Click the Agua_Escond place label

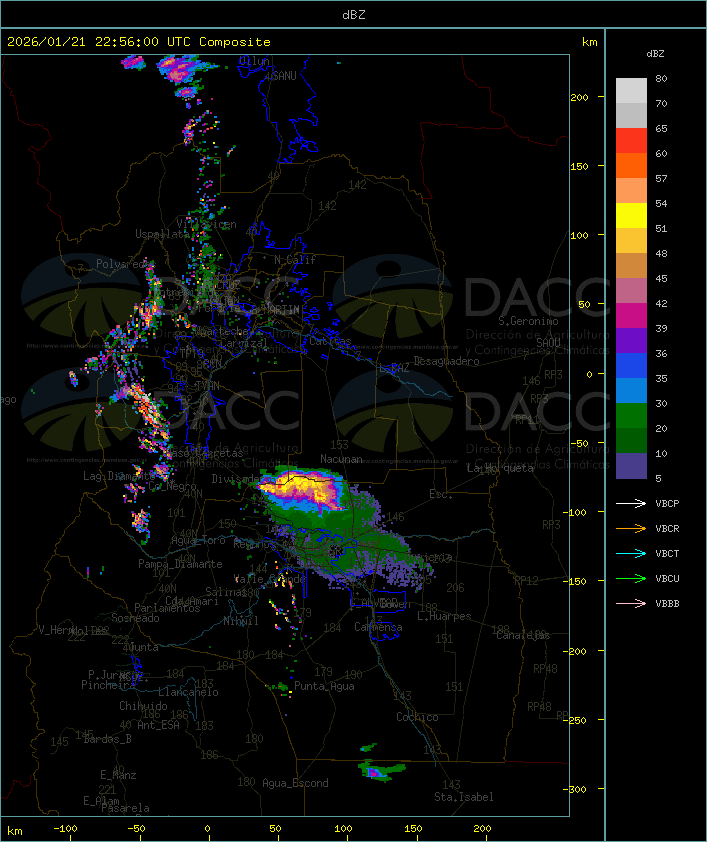295,783
